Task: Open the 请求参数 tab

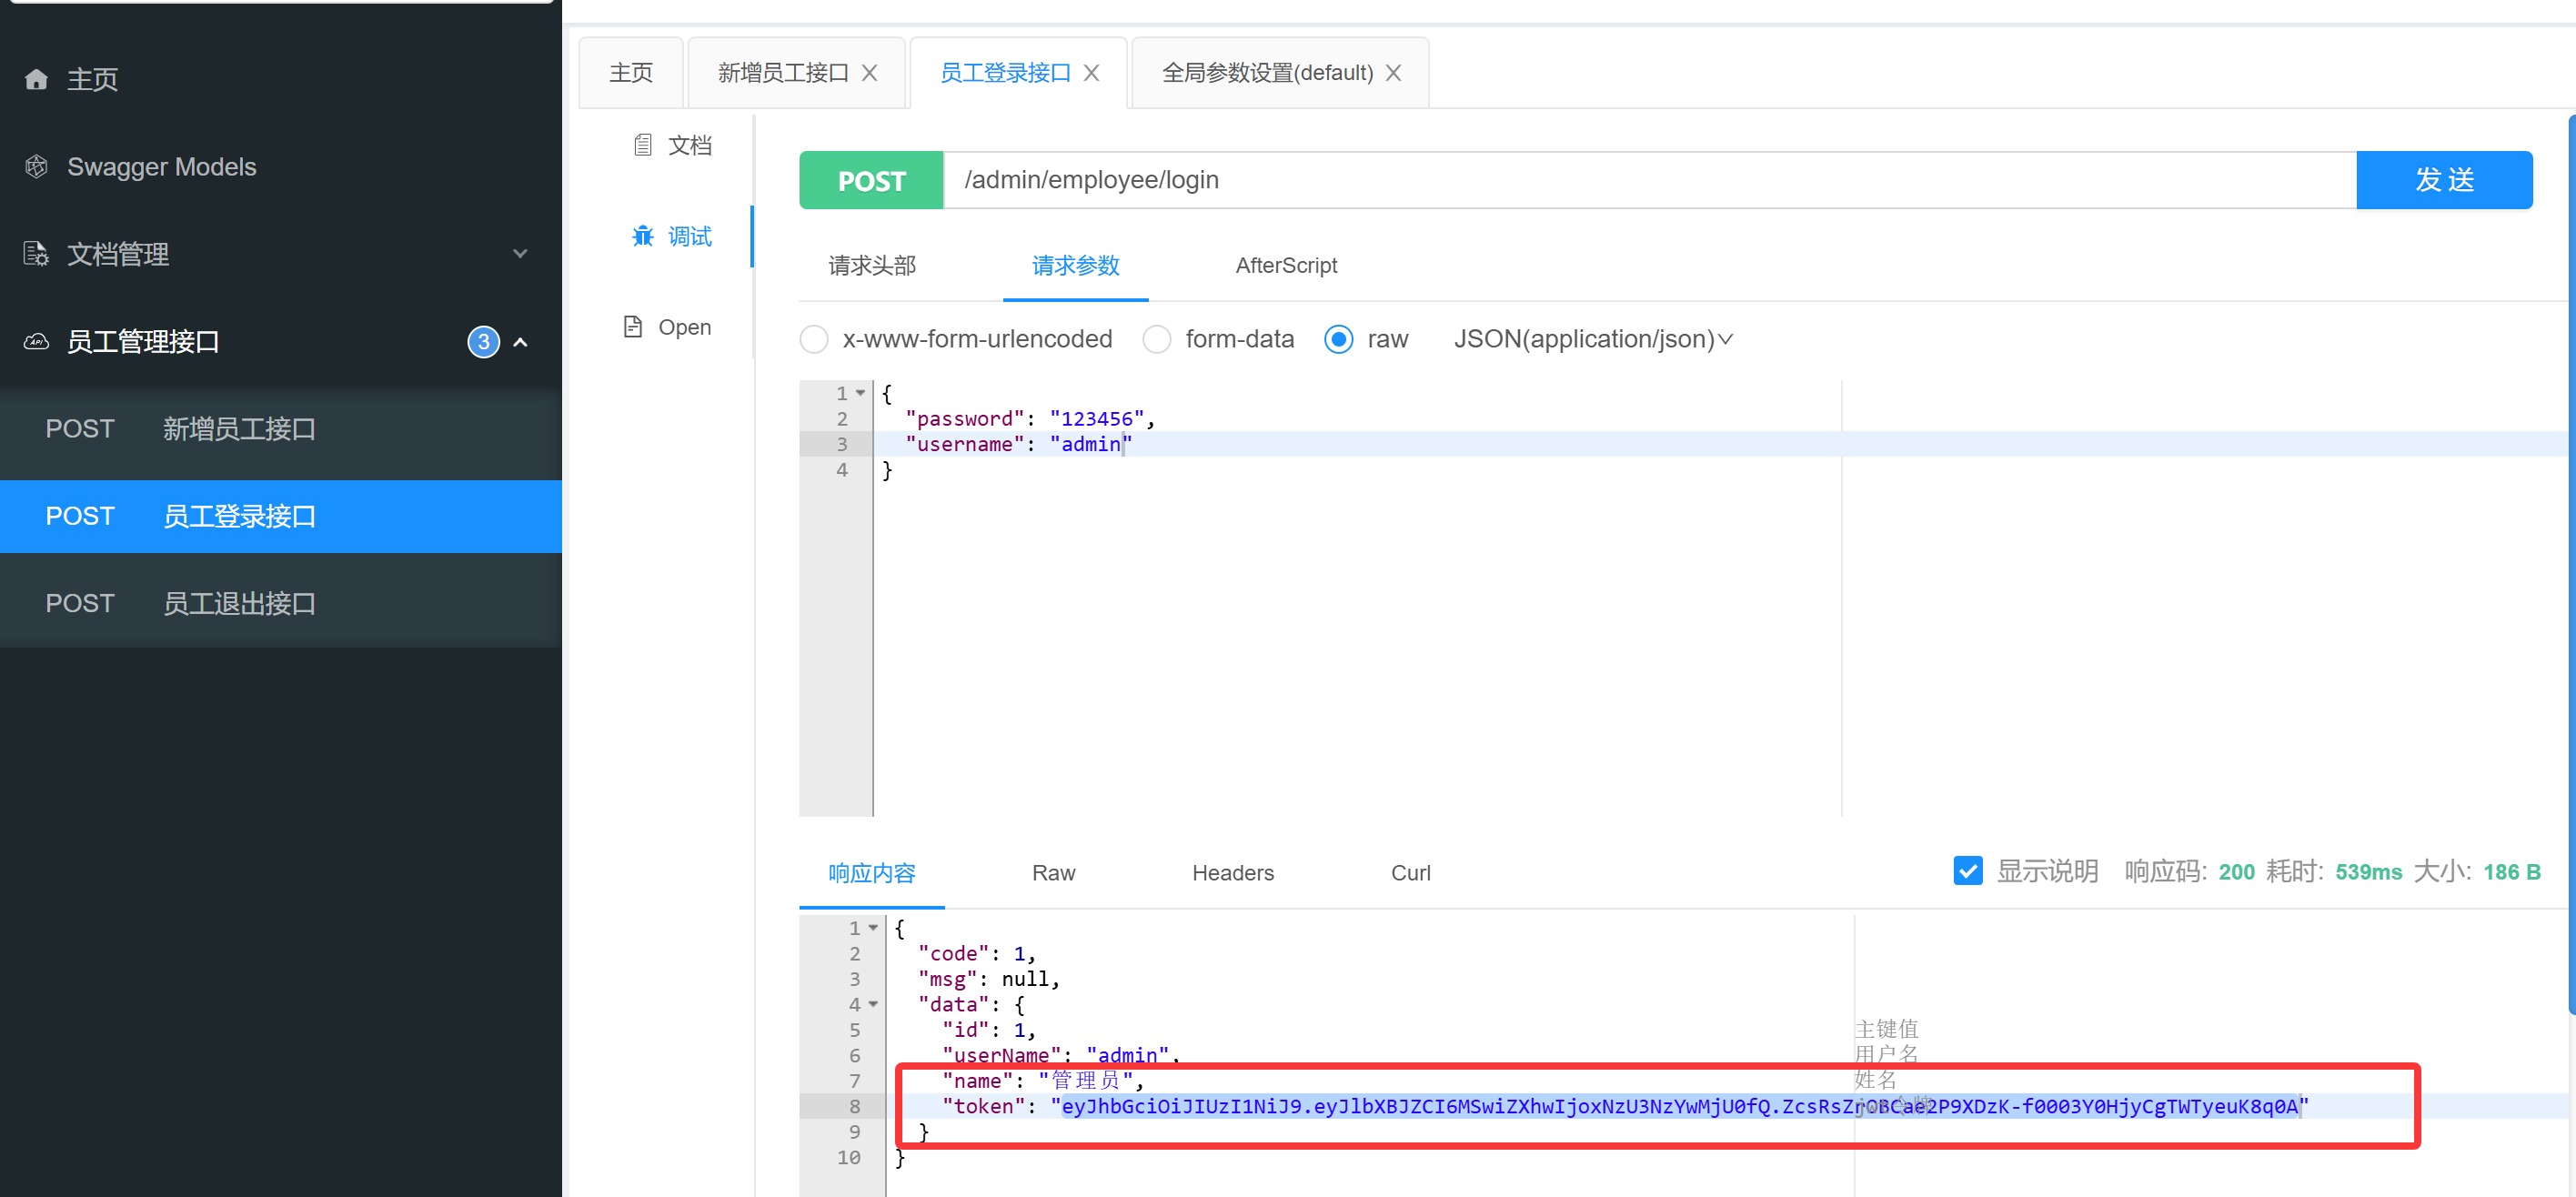Action: tap(1075, 266)
